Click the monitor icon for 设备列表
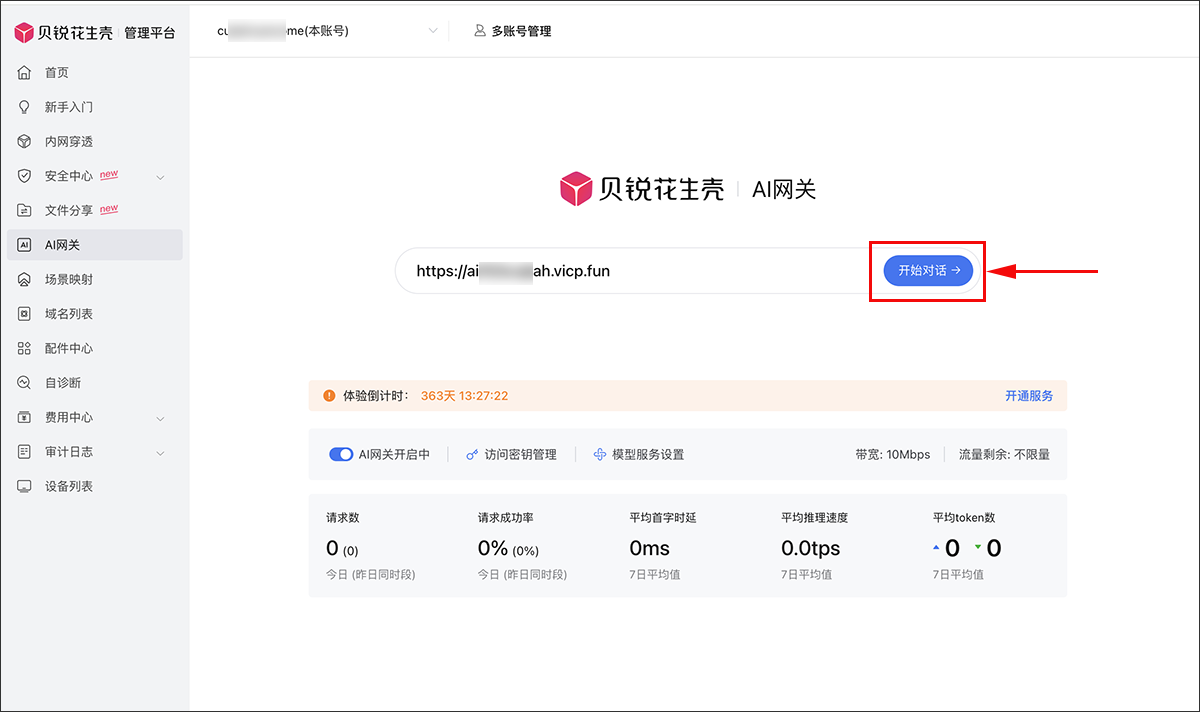 click(x=25, y=486)
